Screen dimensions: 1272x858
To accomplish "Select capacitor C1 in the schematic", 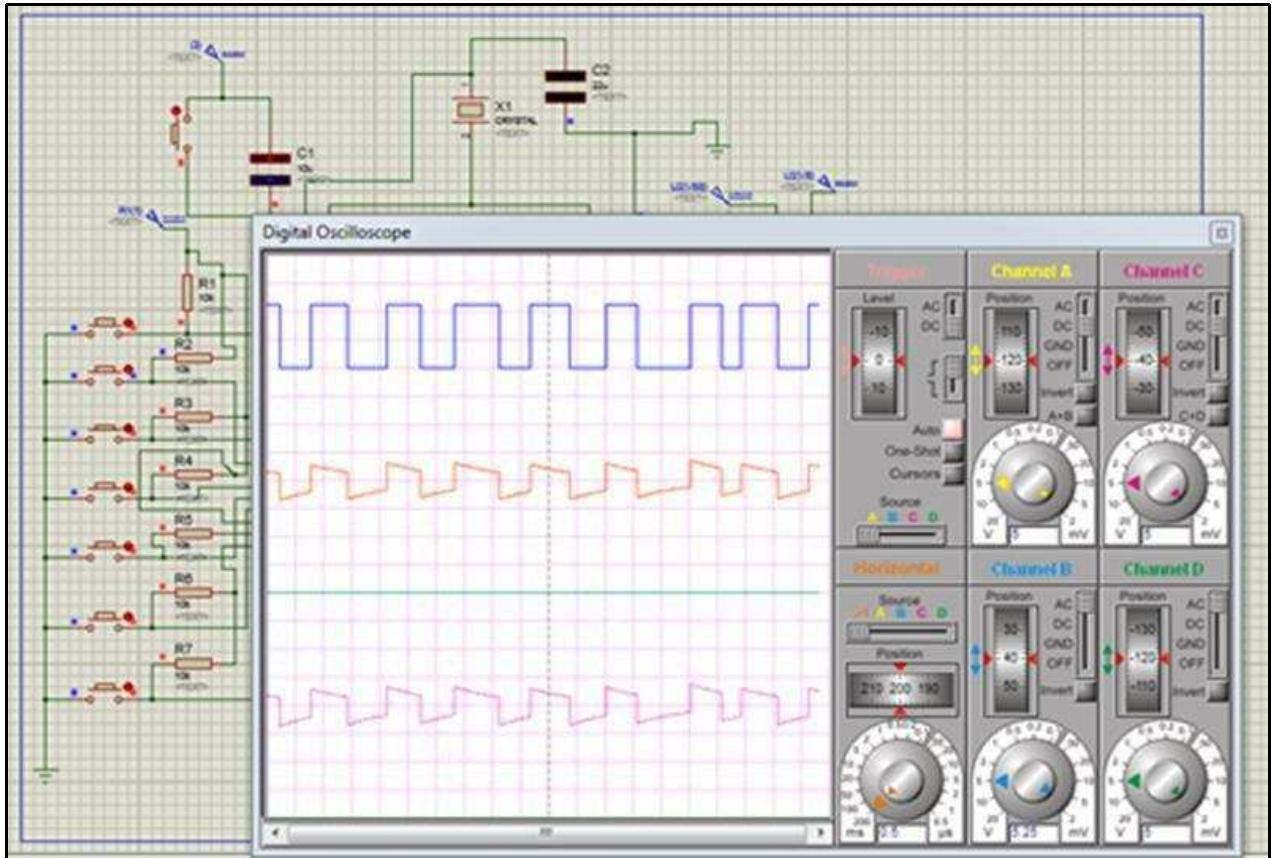I will (269, 168).
